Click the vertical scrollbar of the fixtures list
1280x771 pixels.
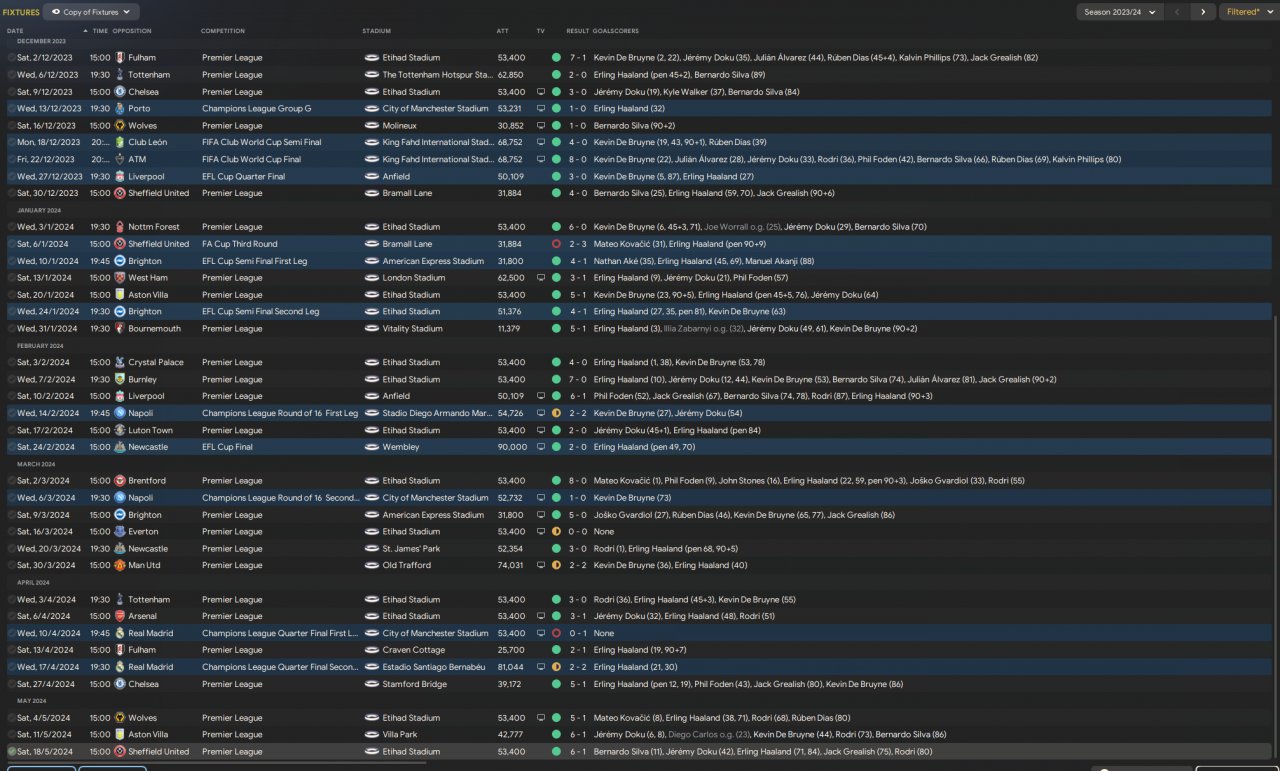1277,538
